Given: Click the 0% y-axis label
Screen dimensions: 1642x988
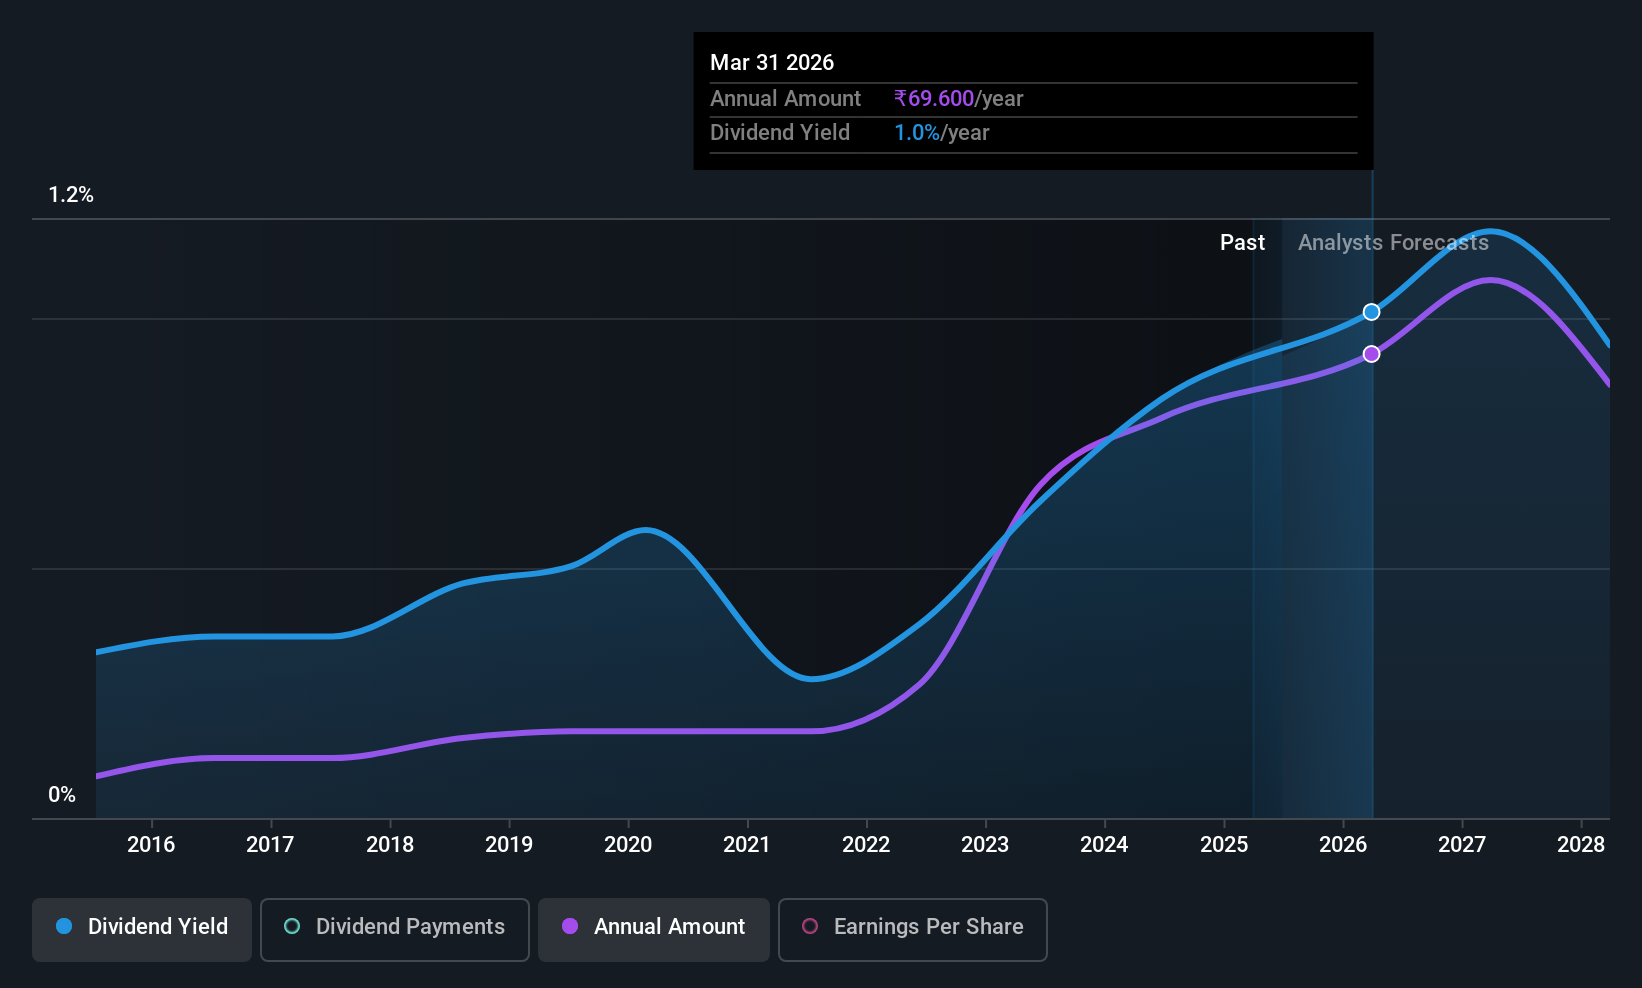Looking at the screenshot, I should pos(62,795).
